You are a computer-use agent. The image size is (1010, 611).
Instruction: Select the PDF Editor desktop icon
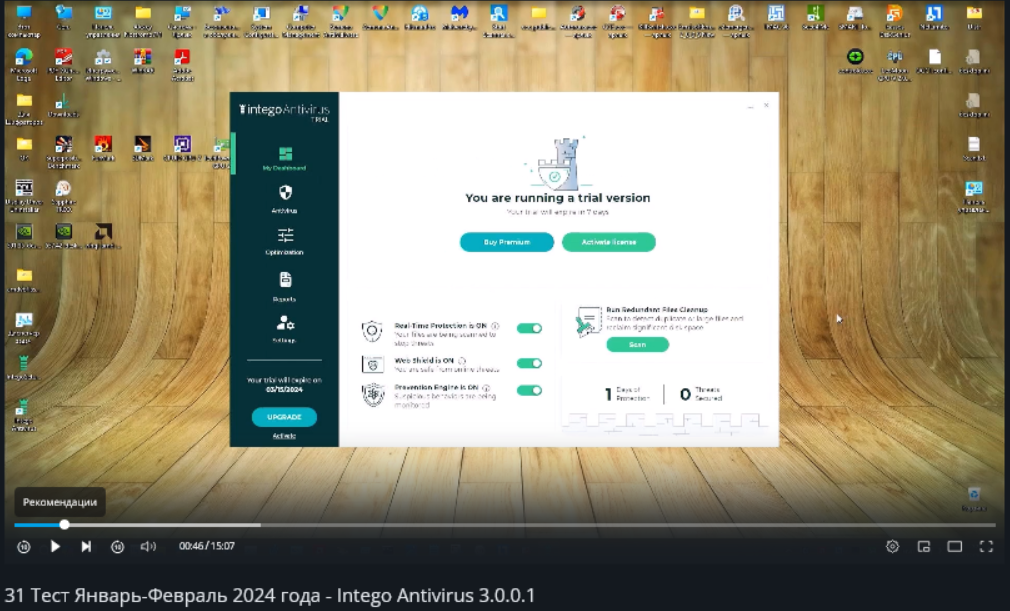[x=63, y=65]
